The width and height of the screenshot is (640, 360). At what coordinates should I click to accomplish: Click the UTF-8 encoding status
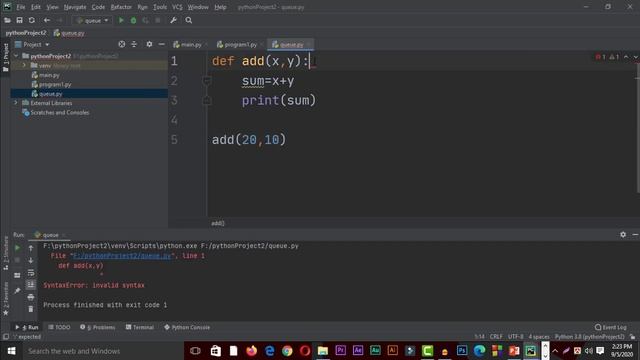tap(516, 337)
